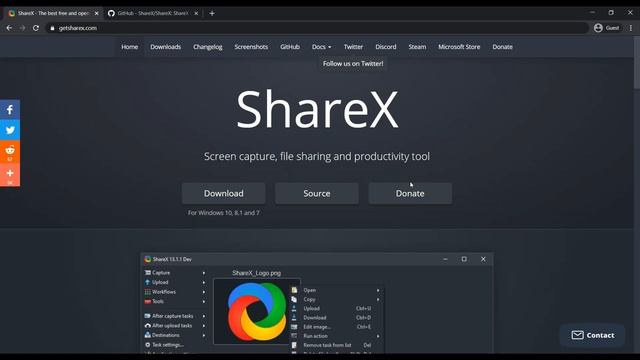Viewport: 640px width, 360px height.
Task: Open the Screenshots nav link
Action: point(251,47)
